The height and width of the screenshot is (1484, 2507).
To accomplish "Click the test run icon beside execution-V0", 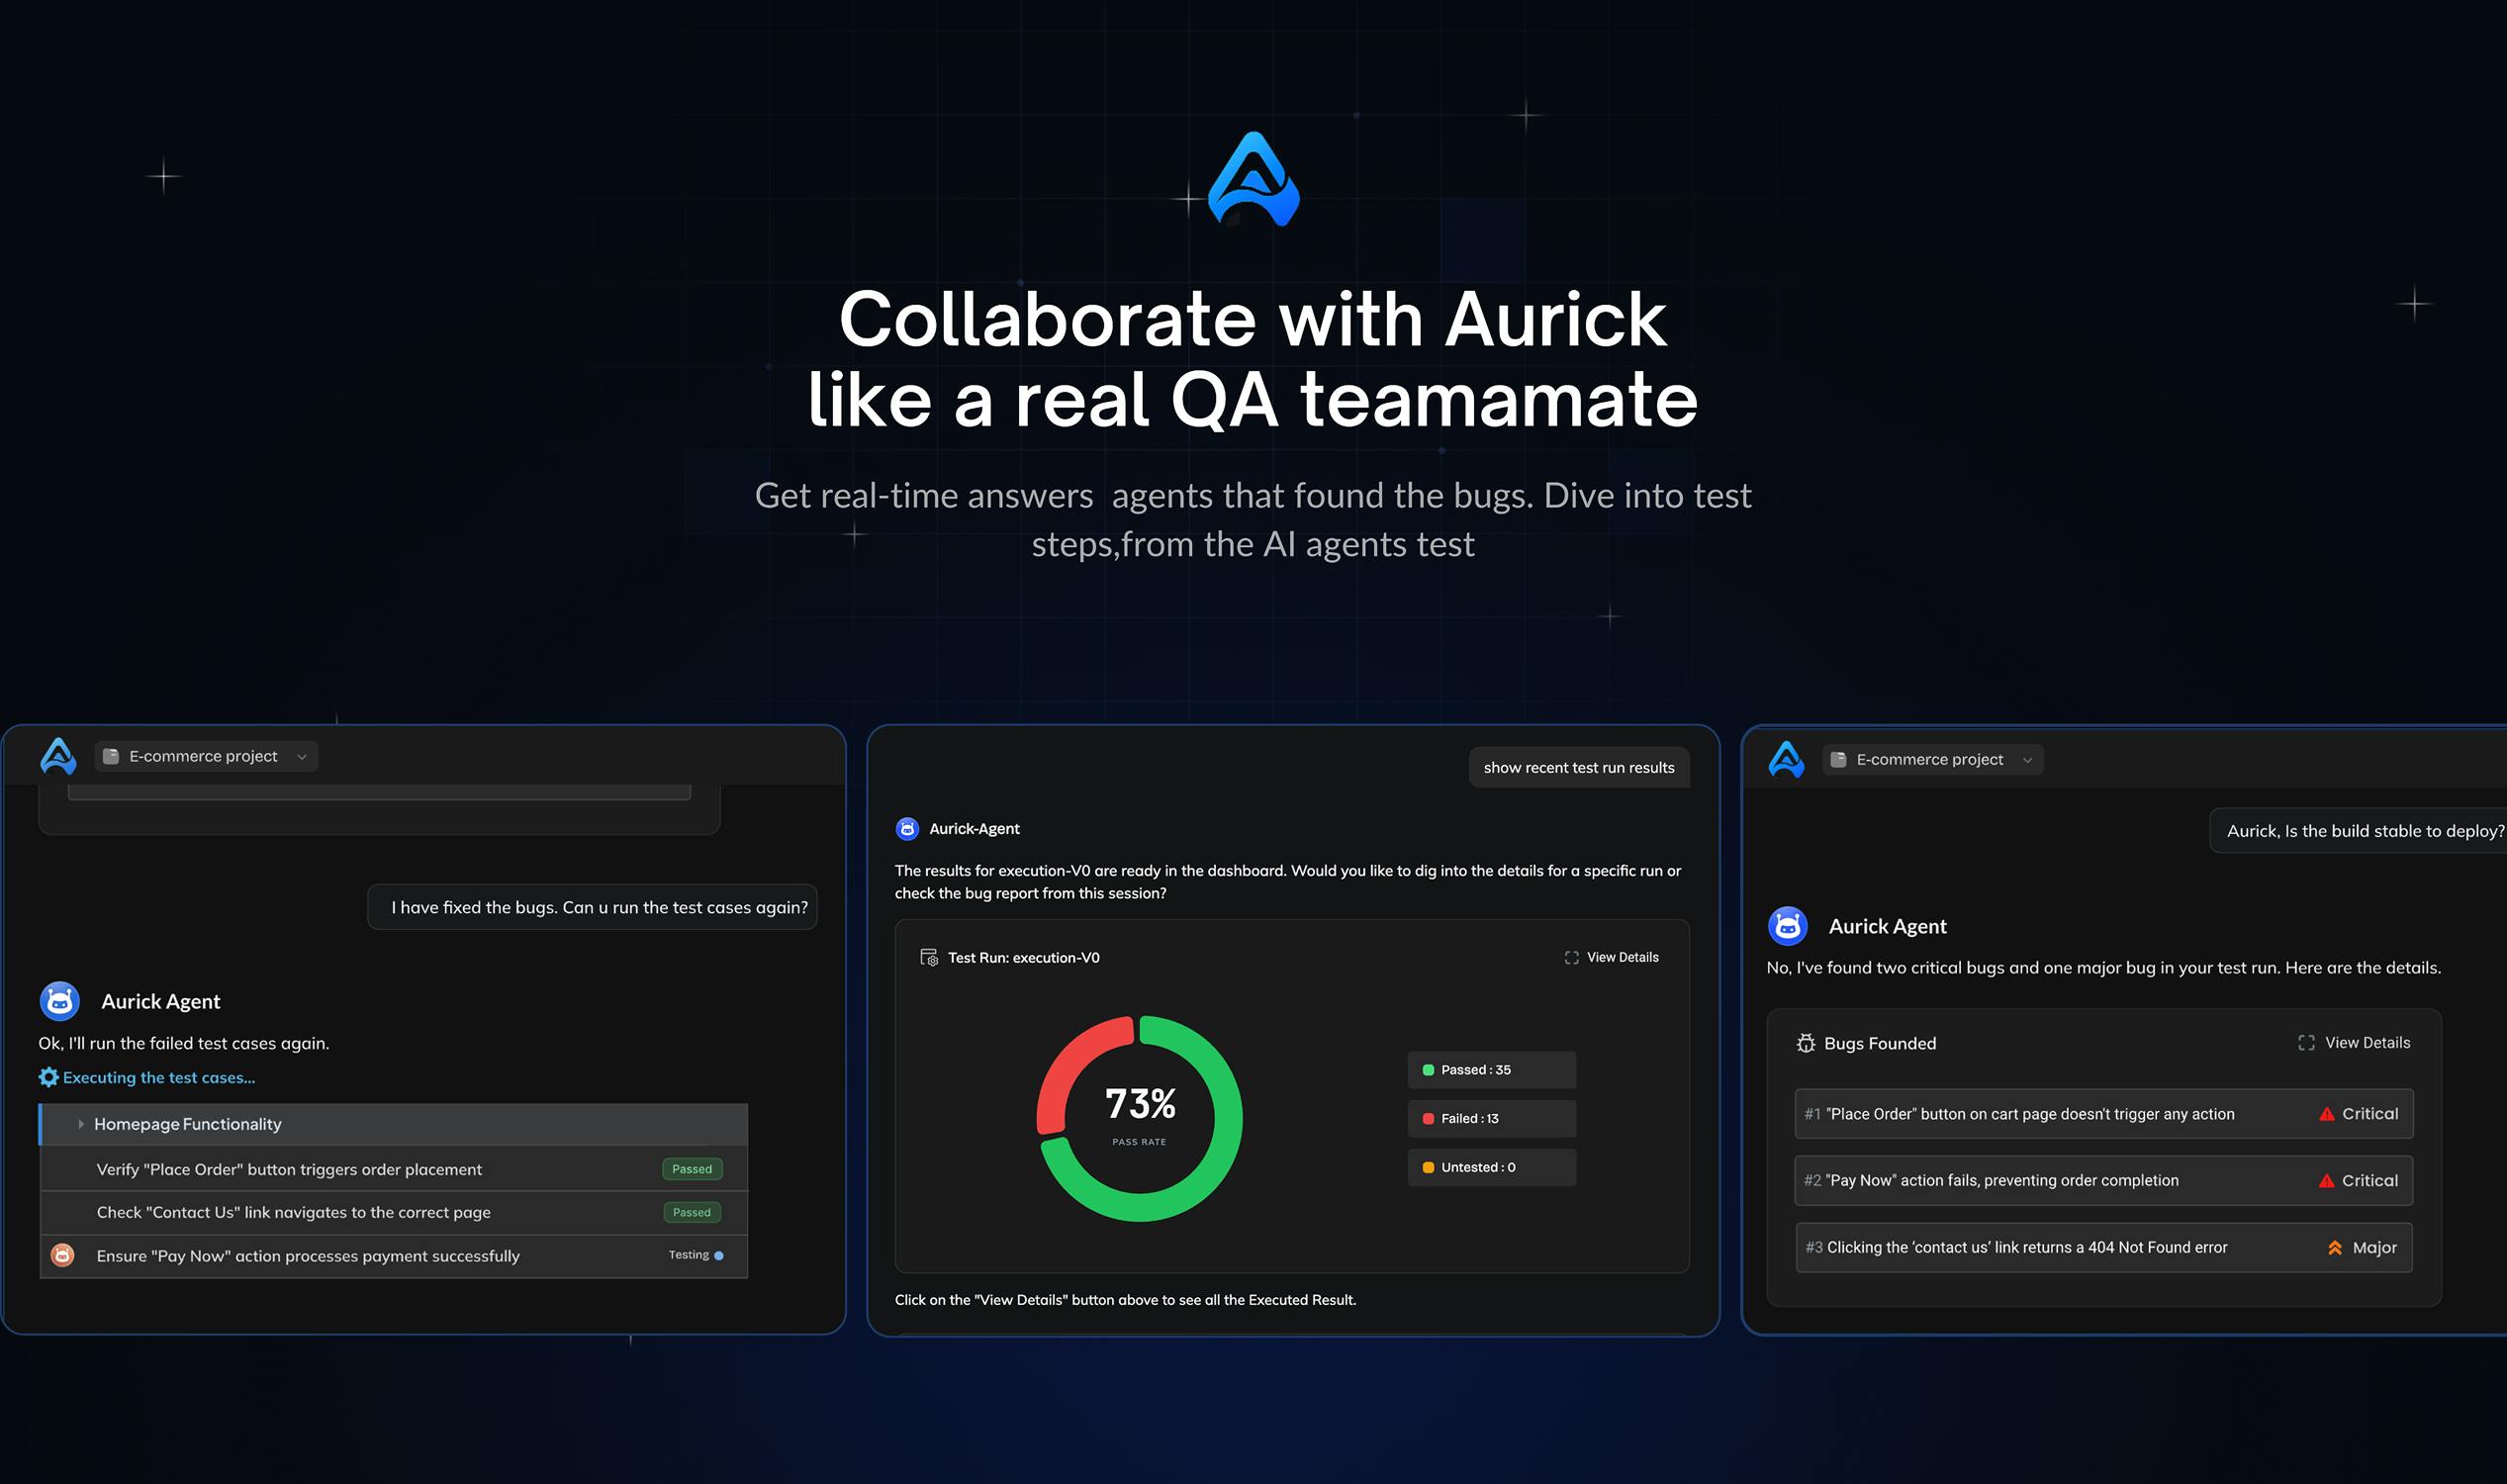I will [x=929, y=957].
